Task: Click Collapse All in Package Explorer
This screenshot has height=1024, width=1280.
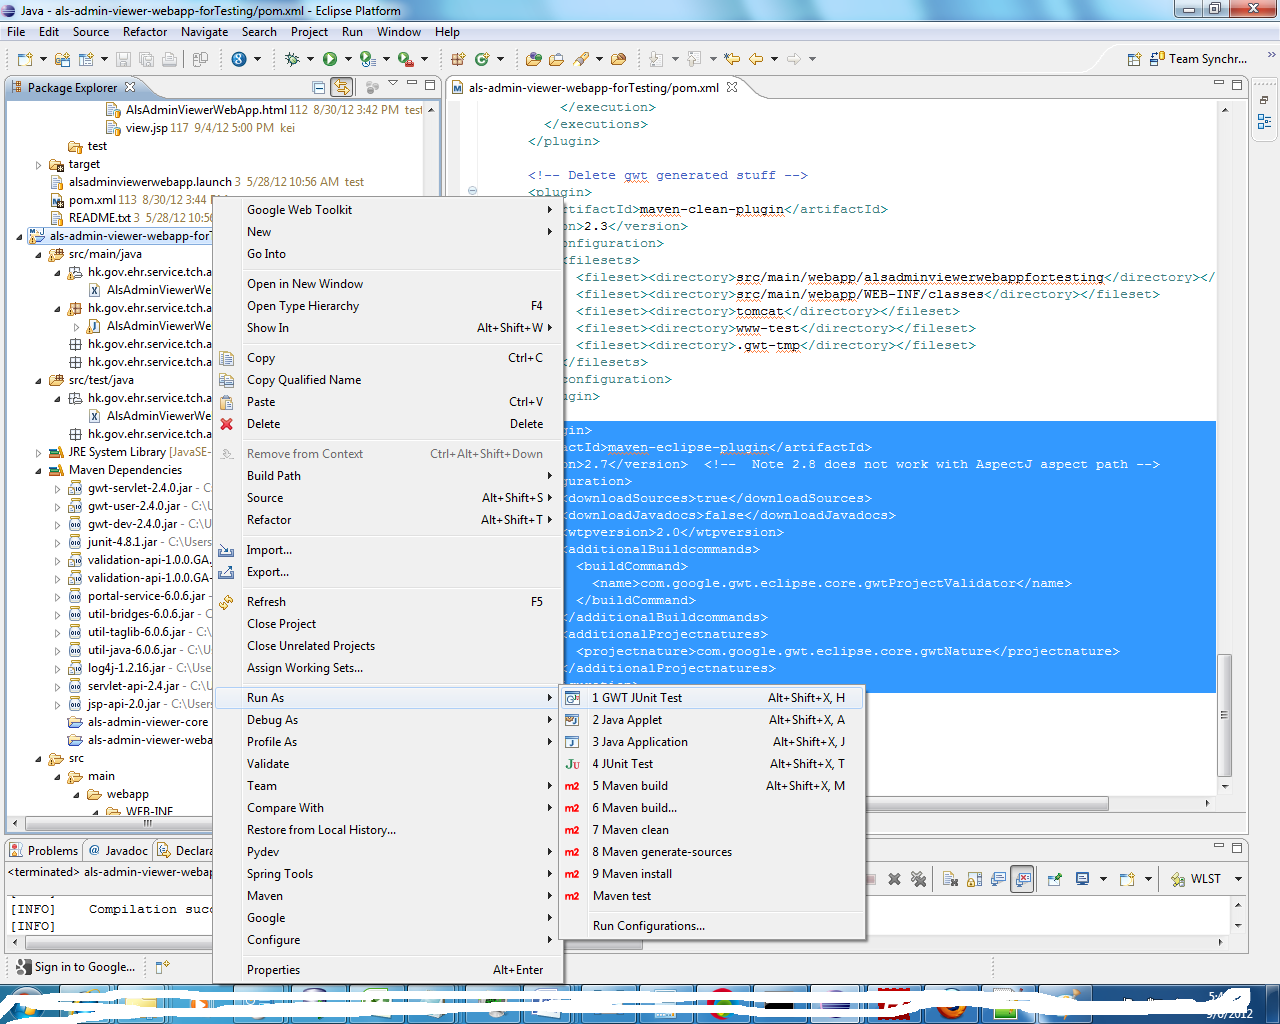Action: (x=318, y=87)
